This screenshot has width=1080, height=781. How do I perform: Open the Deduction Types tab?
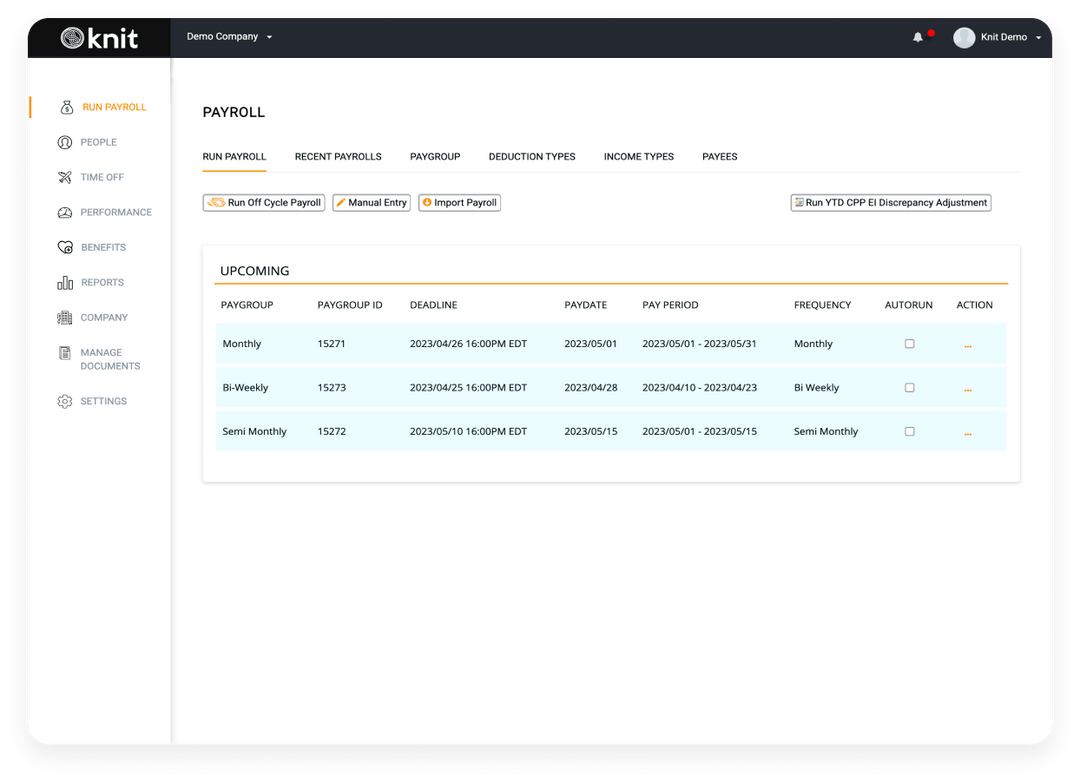click(532, 157)
